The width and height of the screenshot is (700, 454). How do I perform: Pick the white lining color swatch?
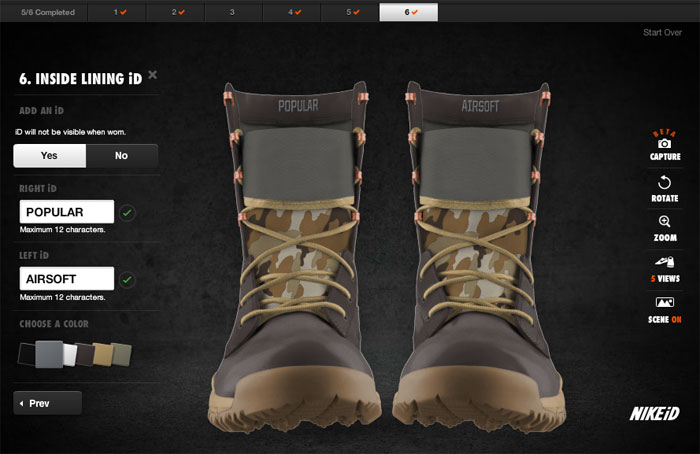tap(69, 353)
